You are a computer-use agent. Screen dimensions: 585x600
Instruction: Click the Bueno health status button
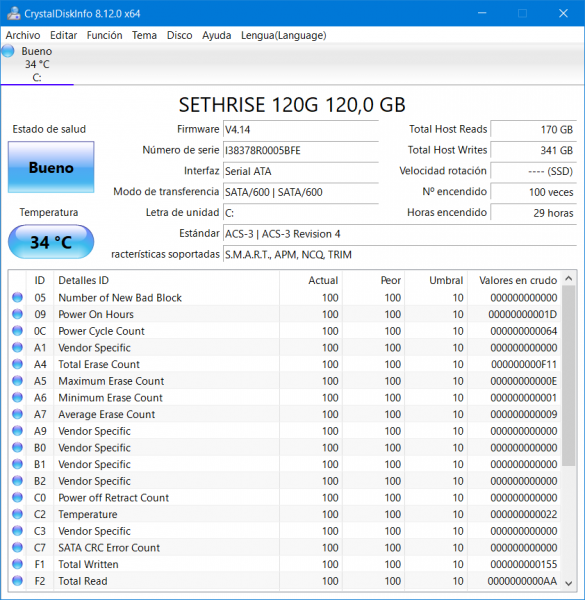pos(51,167)
